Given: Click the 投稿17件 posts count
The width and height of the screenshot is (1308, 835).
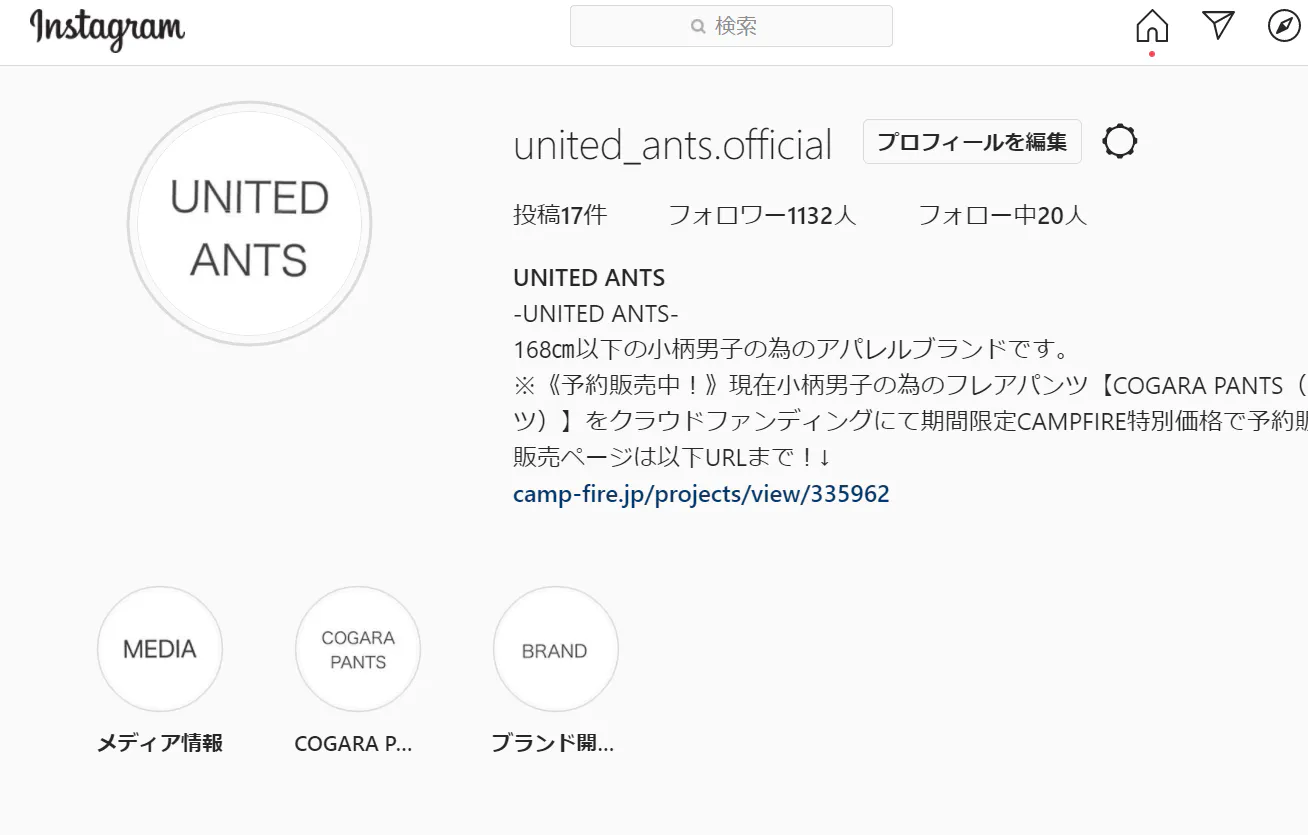Looking at the screenshot, I should tap(560, 215).
